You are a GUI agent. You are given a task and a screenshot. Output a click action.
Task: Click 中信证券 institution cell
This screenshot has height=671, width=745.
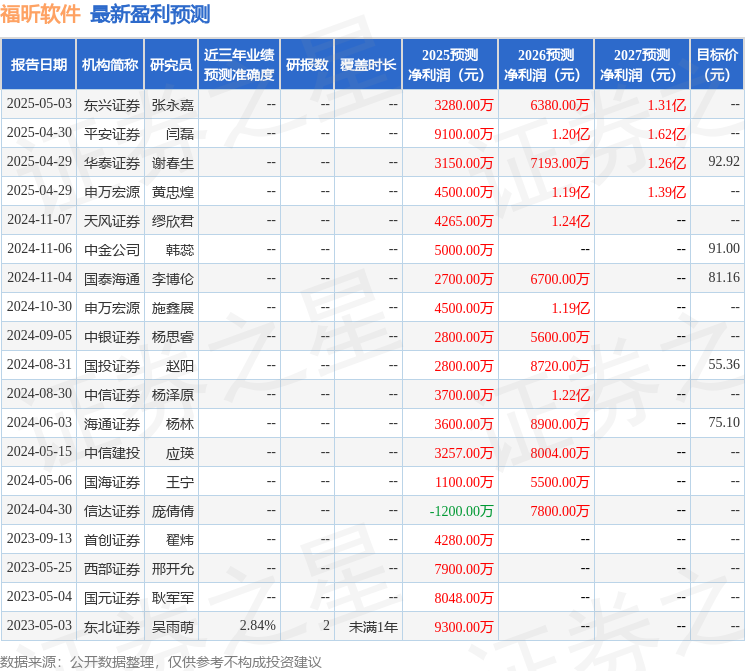click(x=112, y=395)
